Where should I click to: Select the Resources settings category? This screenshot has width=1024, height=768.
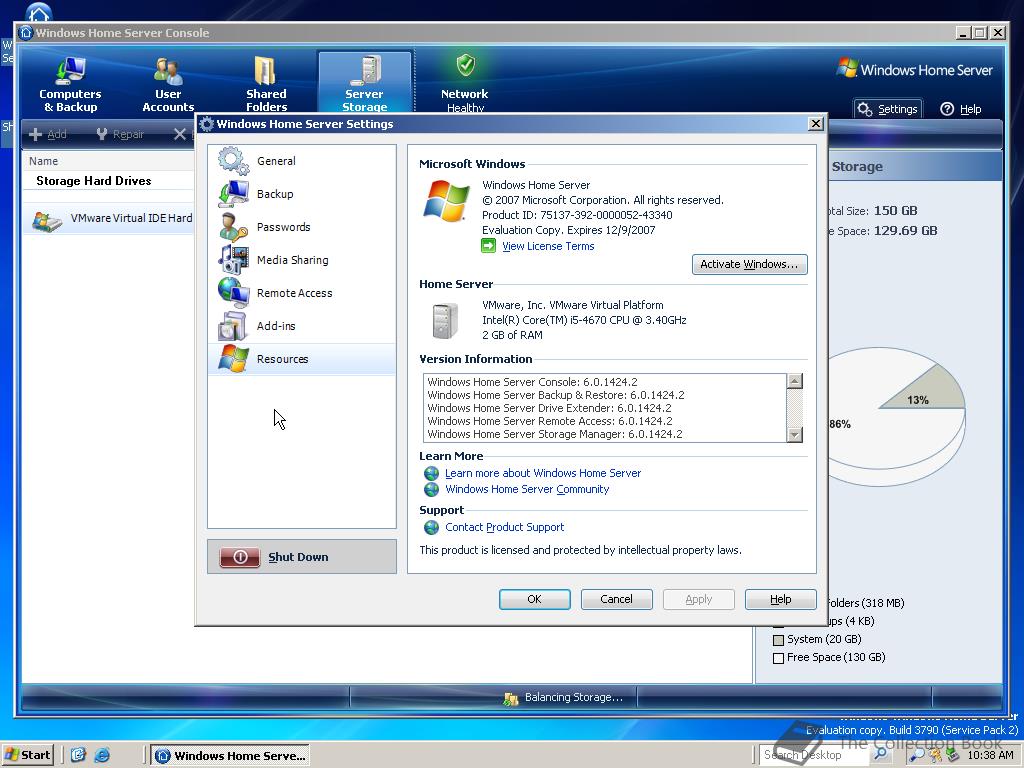click(x=302, y=359)
